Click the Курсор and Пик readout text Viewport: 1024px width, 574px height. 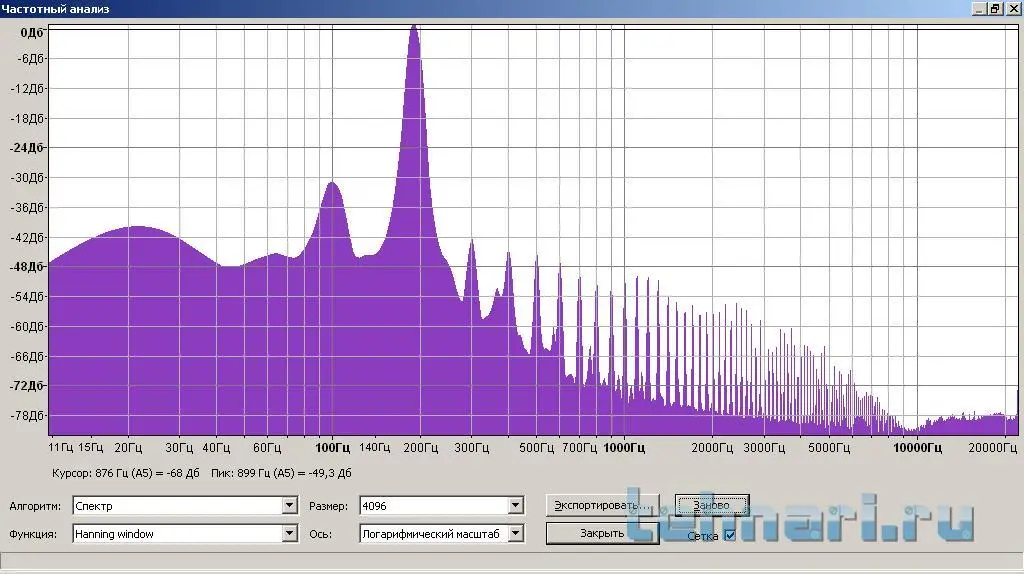click(200, 473)
